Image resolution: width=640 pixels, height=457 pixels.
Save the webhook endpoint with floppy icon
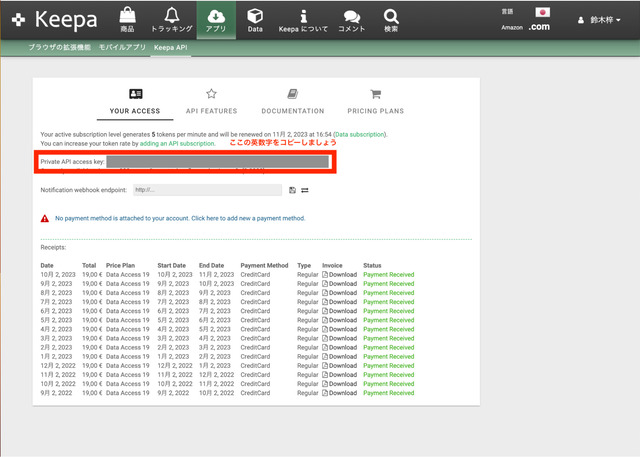point(291,190)
